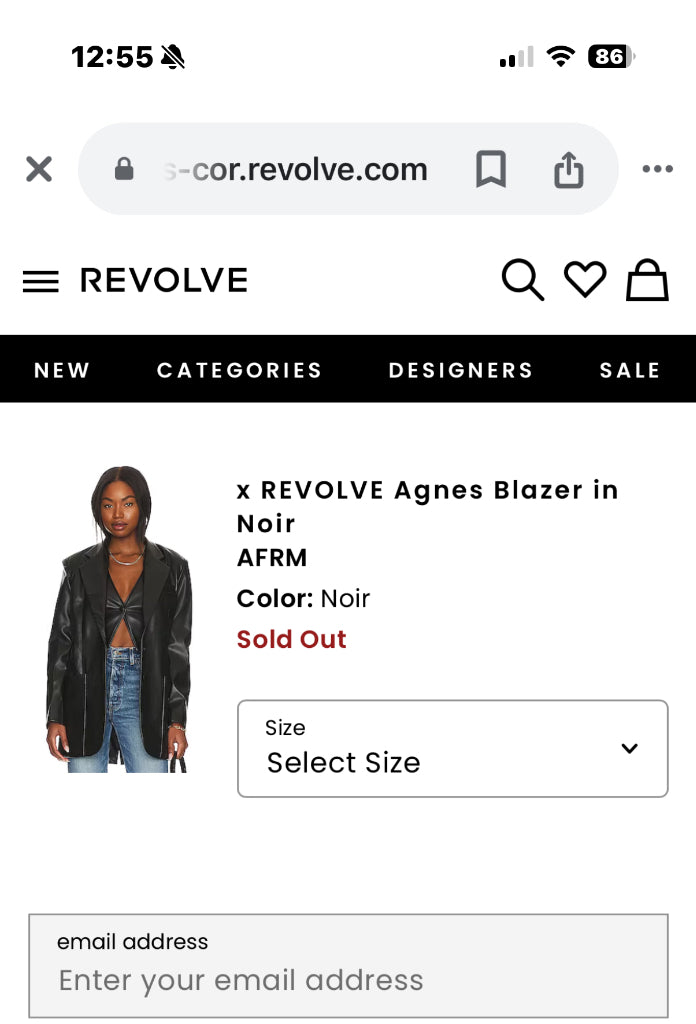Close the in-app browser tab

pyautogui.click(x=39, y=169)
